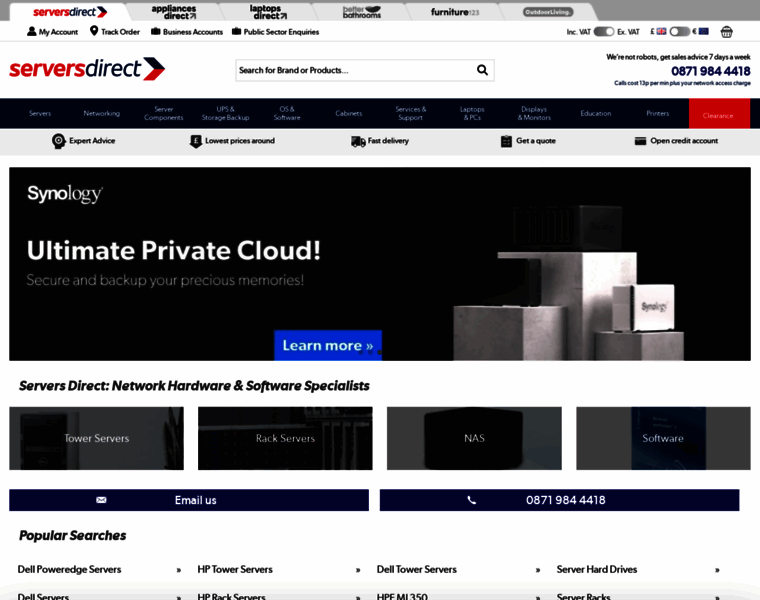Click the Get a quote clipboard icon
The width and height of the screenshot is (760, 600).
point(506,141)
